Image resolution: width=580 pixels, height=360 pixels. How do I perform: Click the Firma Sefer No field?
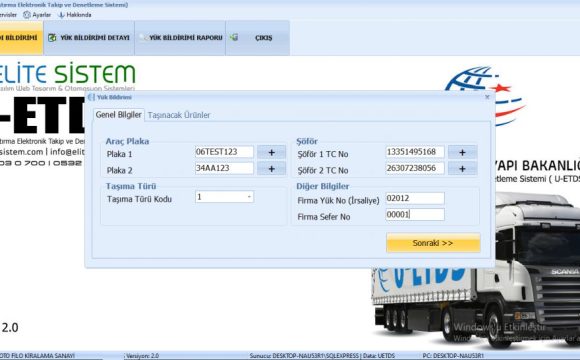click(x=415, y=215)
